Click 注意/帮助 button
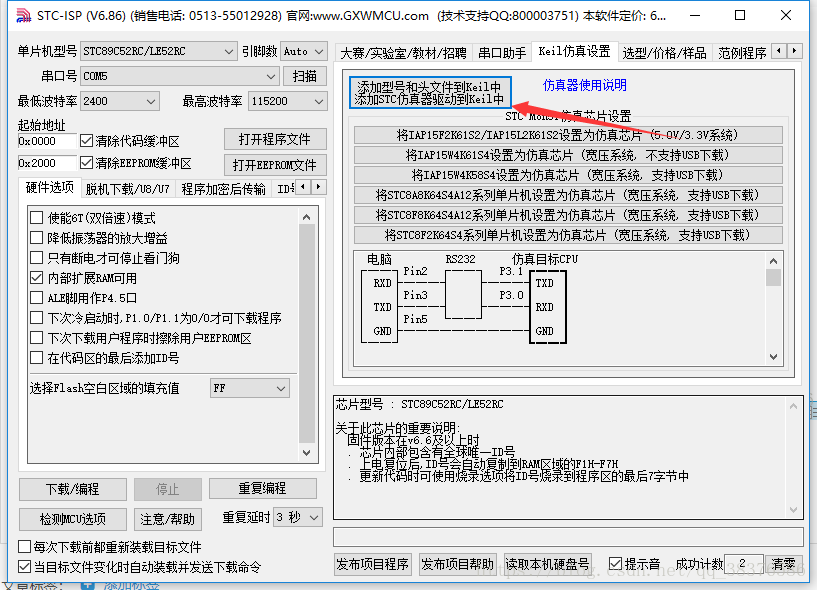The width and height of the screenshot is (817, 590). [168, 519]
